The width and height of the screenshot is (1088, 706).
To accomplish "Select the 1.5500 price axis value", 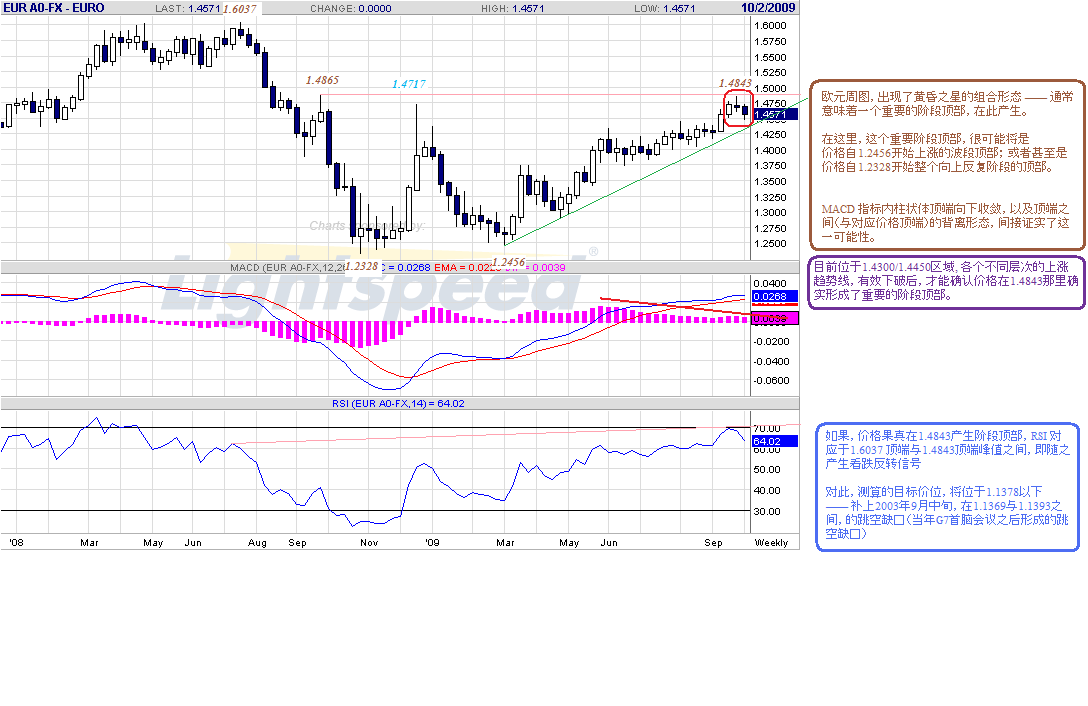I will pyautogui.click(x=770, y=58).
